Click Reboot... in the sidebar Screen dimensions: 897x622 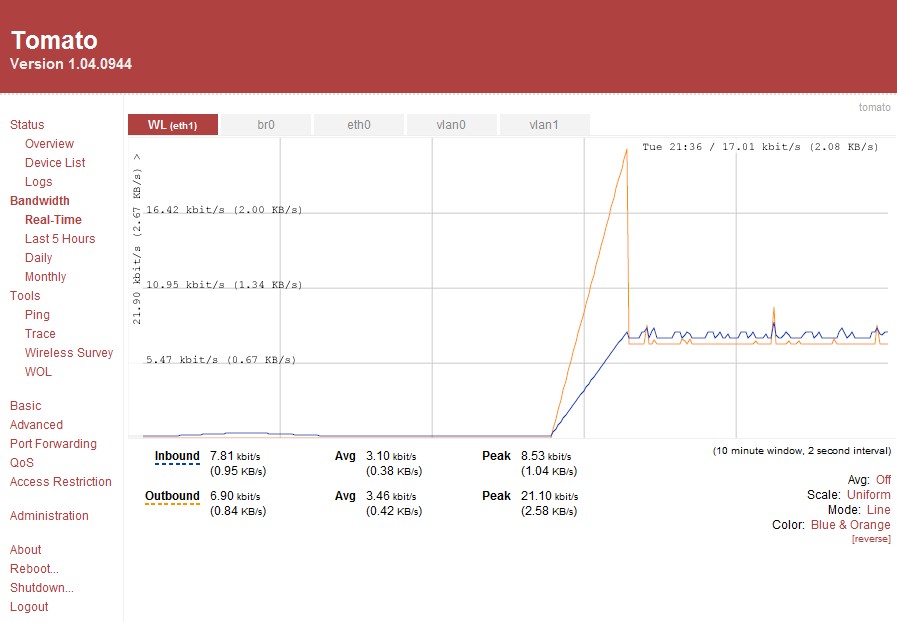point(34,569)
